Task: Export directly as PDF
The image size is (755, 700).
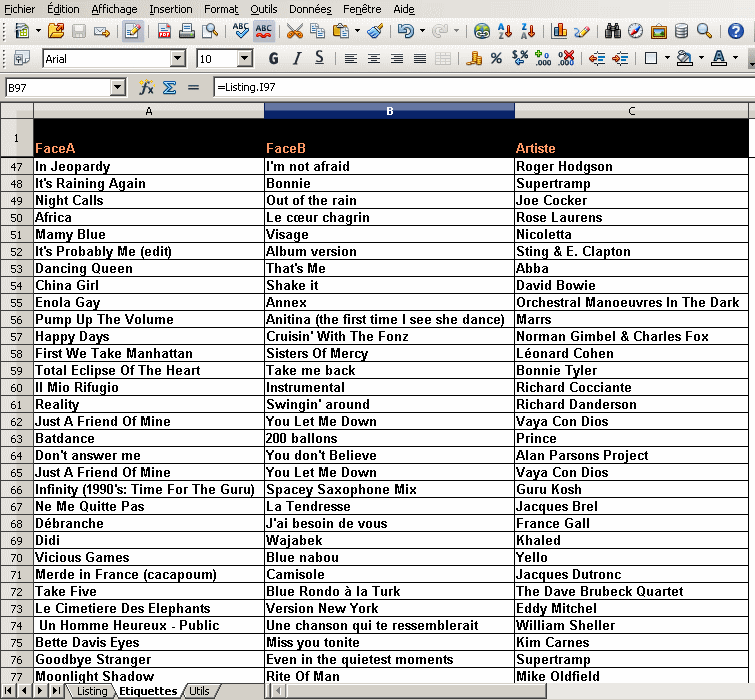Action: [164, 31]
